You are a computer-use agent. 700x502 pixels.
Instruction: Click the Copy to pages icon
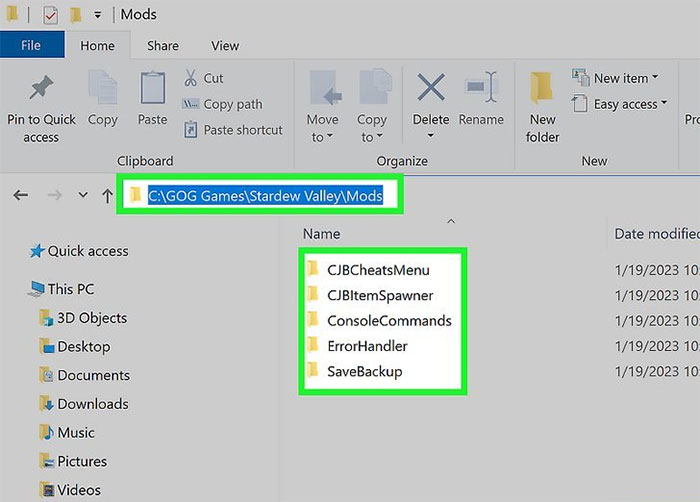click(x=375, y=87)
